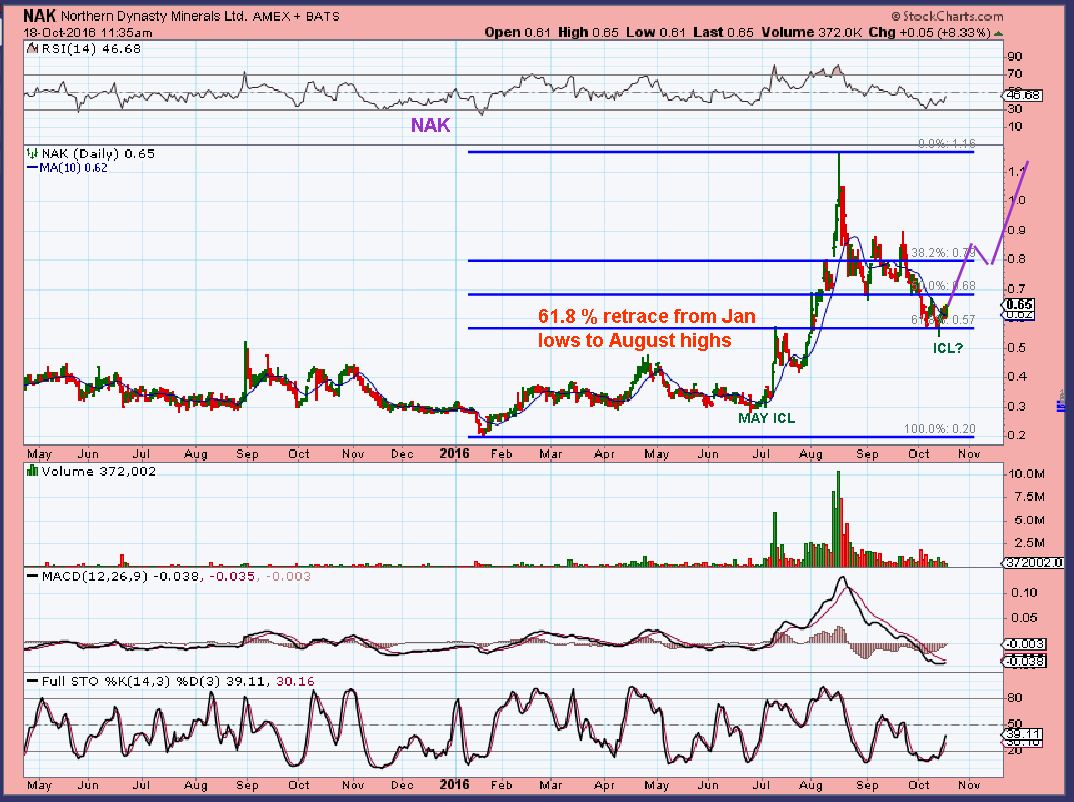Click the candlestick icon beside NAK (Daily)
1074x802 pixels.
[32, 153]
